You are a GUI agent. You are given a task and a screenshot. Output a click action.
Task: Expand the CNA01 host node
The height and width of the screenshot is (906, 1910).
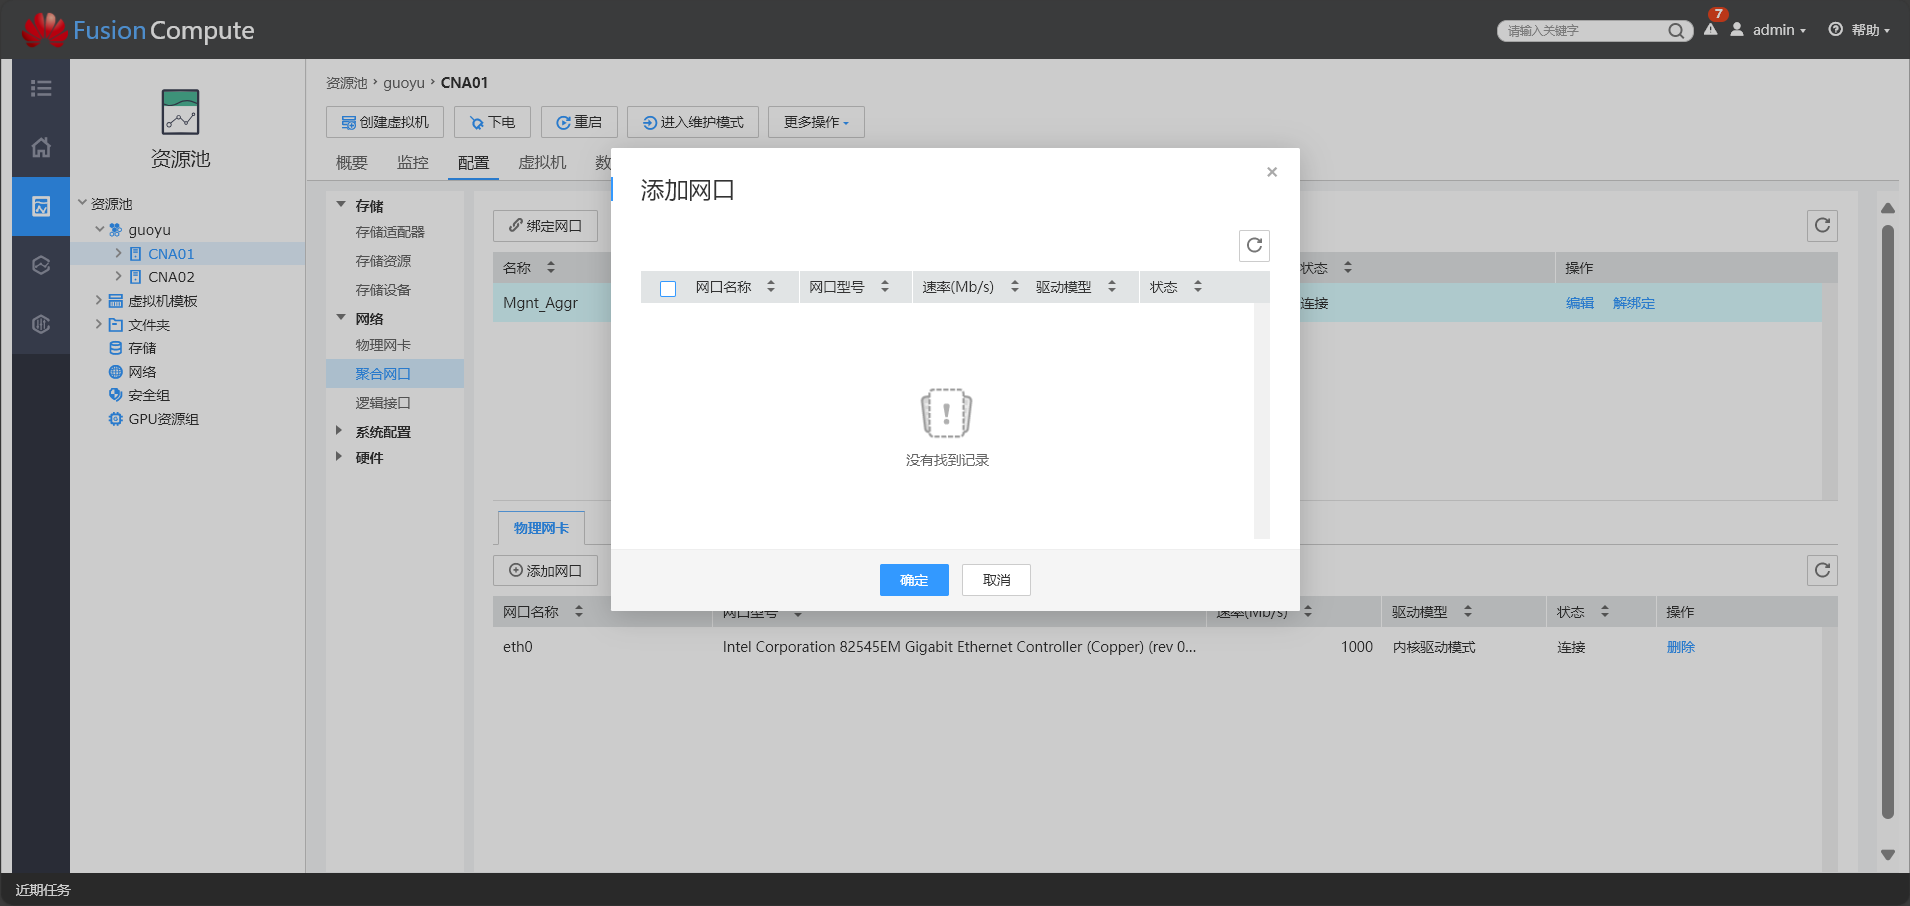pos(118,253)
